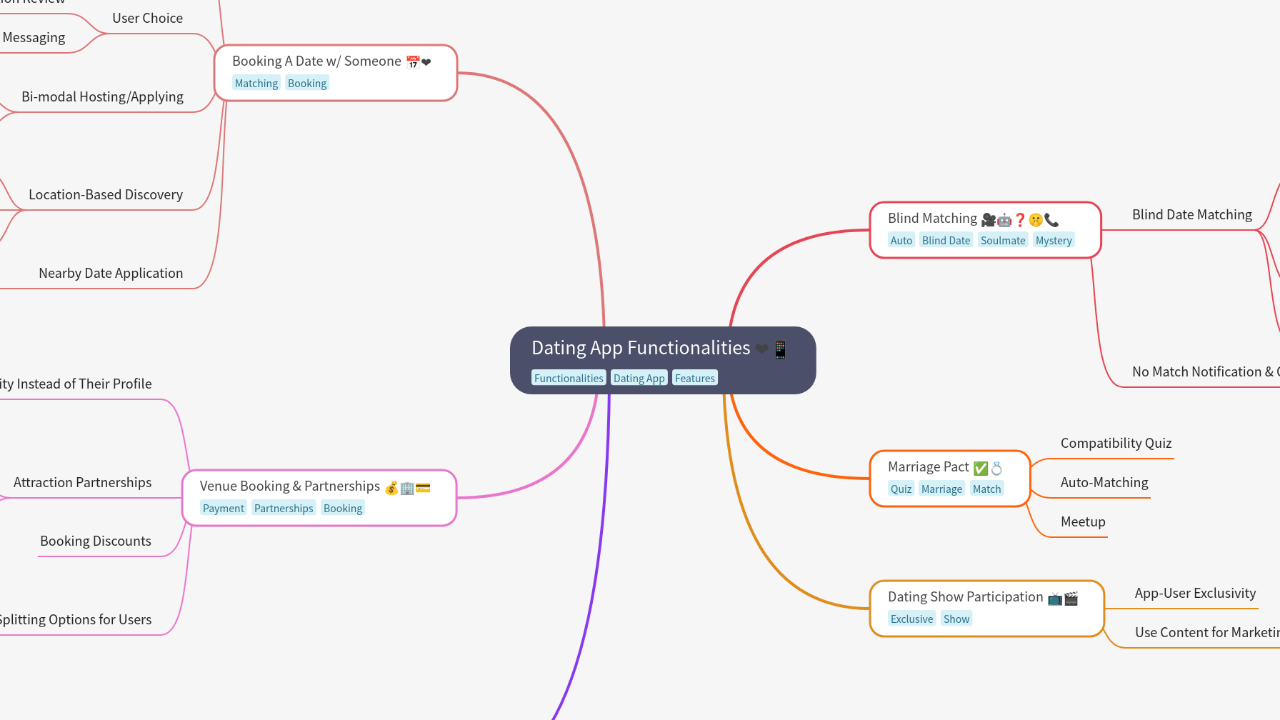
Task: Click the Functionalities tag on central node
Action: pyautogui.click(x=568, y=378)
